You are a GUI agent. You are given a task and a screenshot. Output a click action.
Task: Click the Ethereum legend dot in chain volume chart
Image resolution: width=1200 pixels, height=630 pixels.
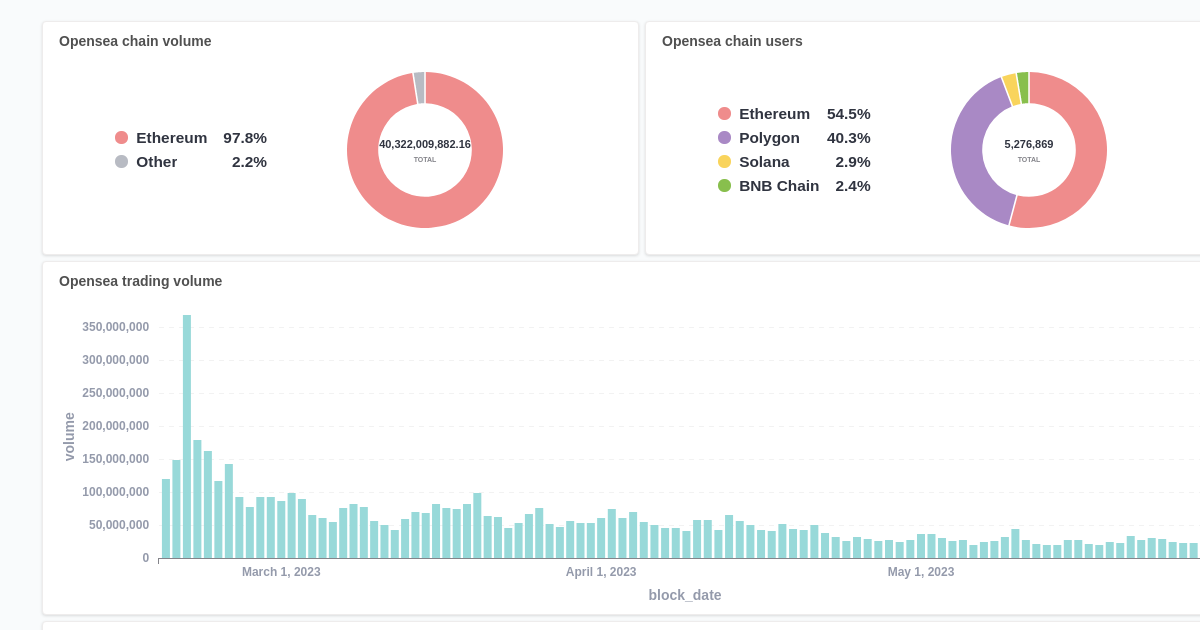124,138
